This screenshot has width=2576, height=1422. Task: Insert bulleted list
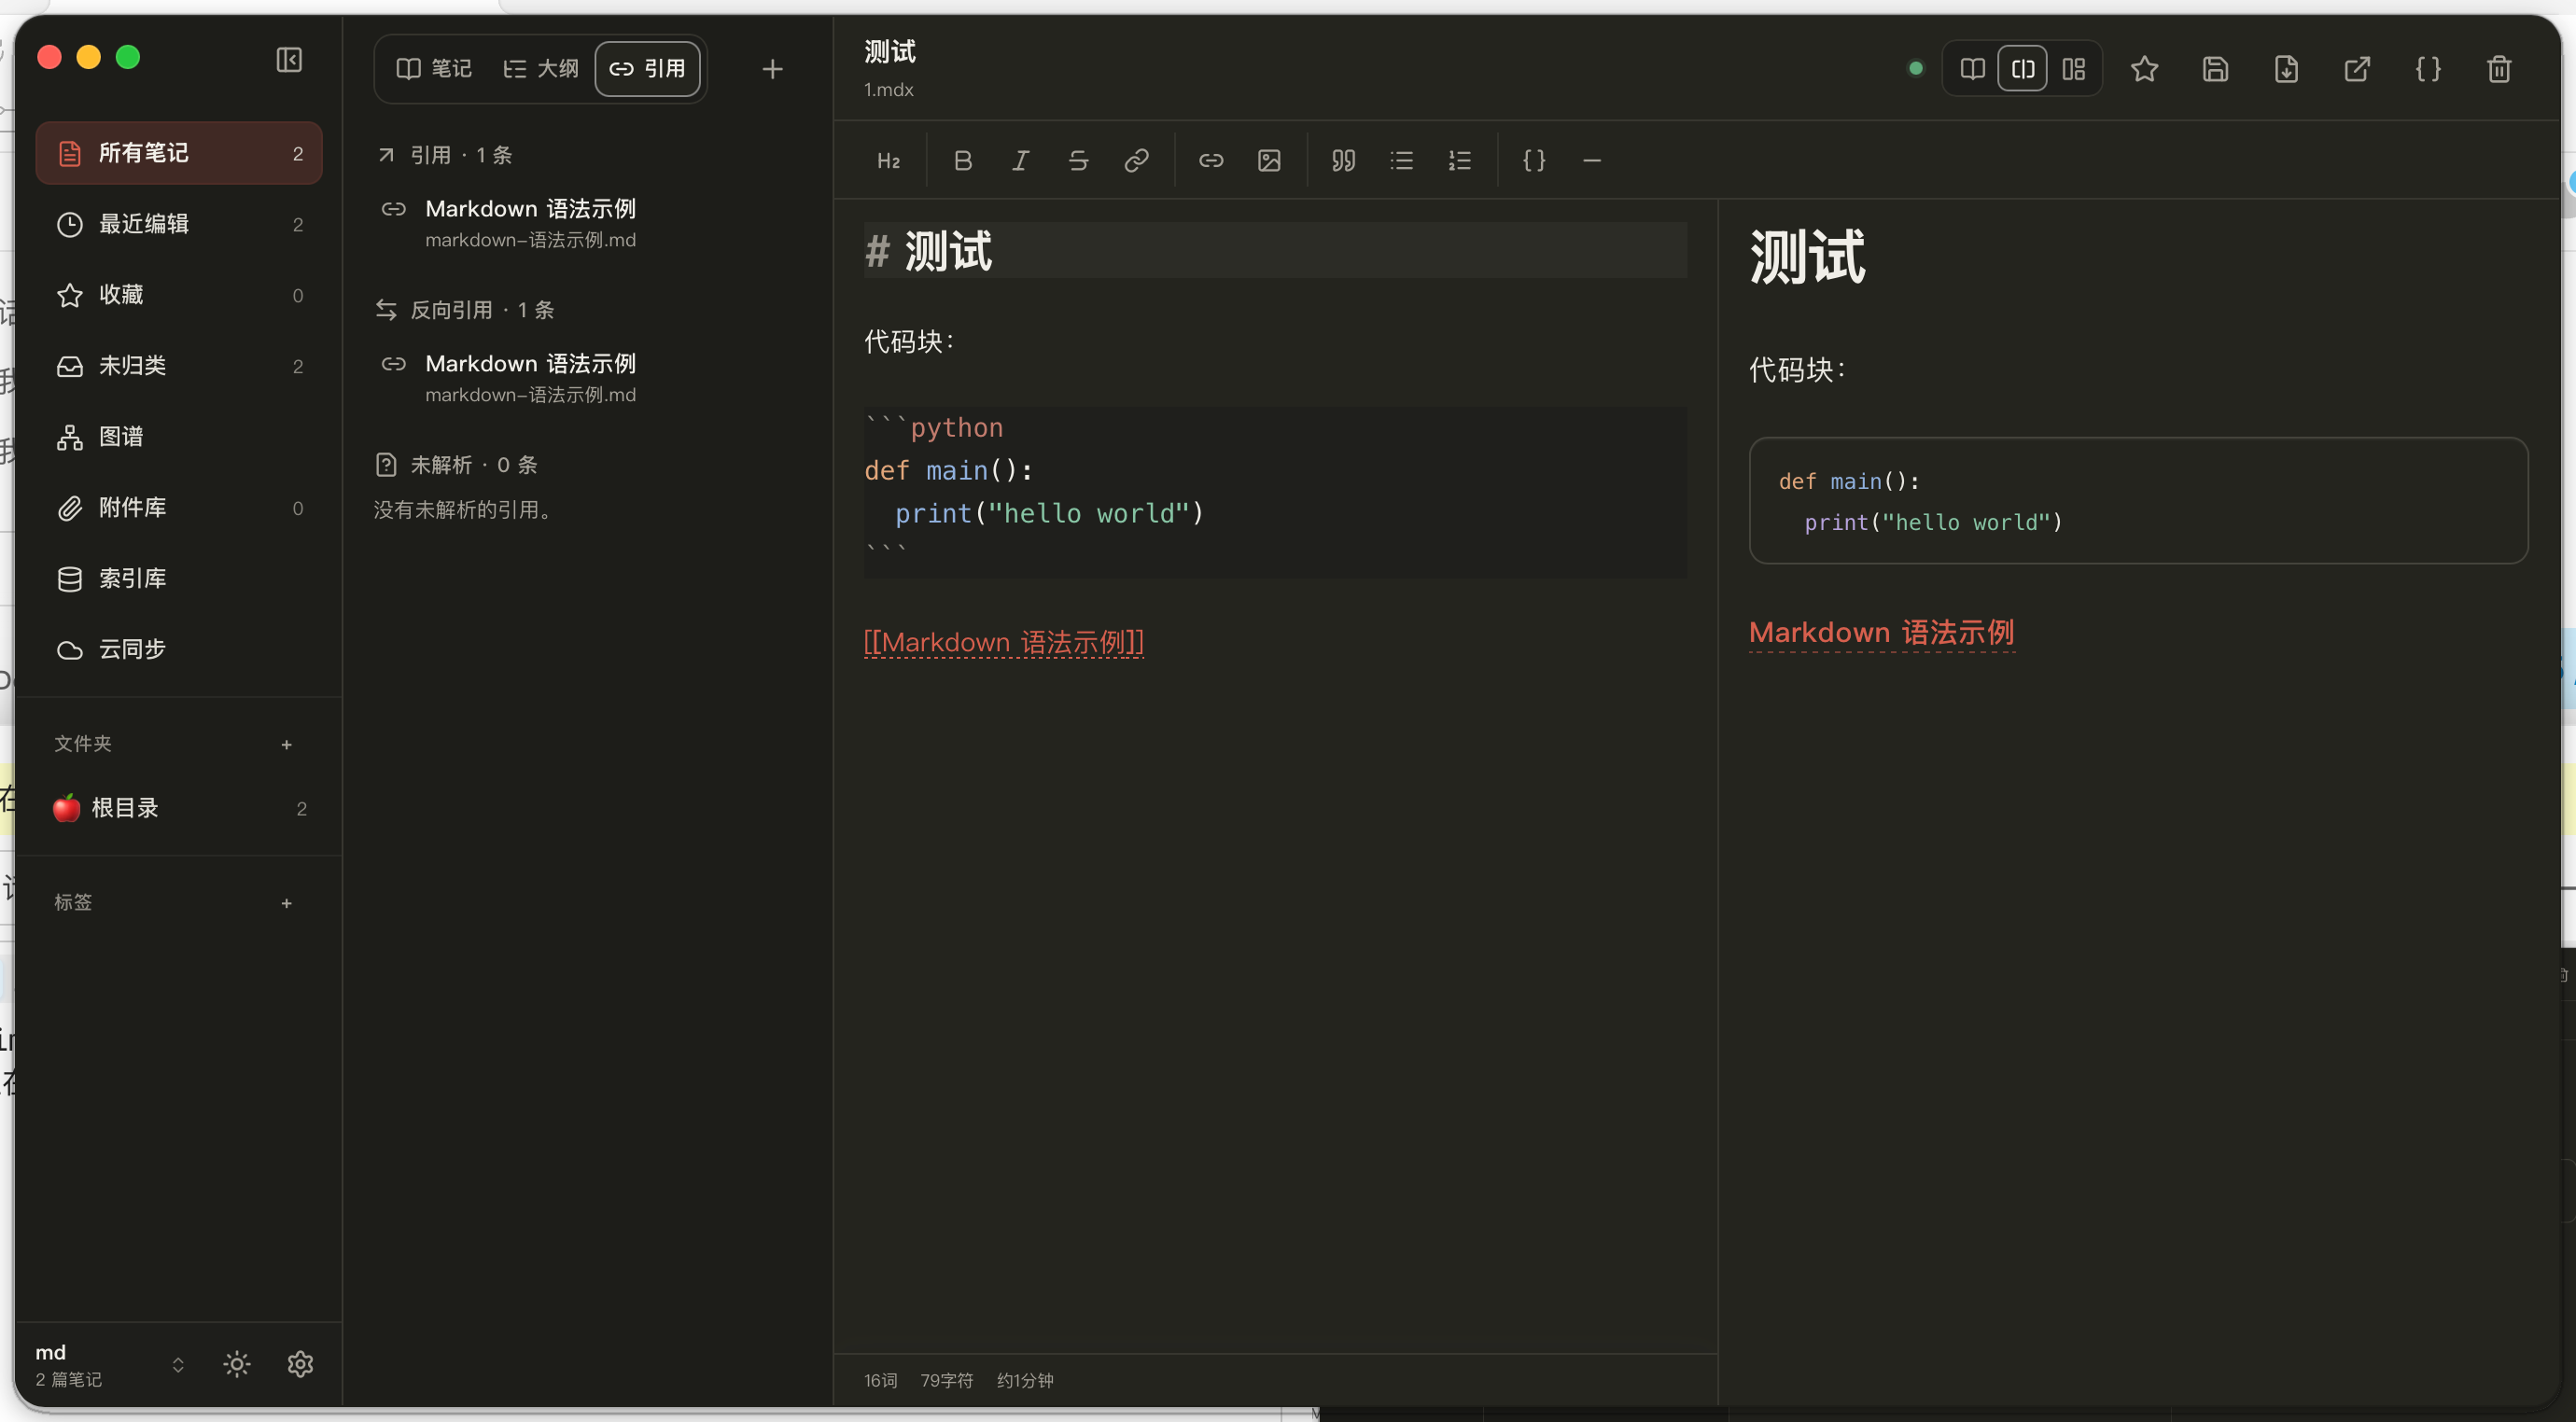click(1401, 161)
